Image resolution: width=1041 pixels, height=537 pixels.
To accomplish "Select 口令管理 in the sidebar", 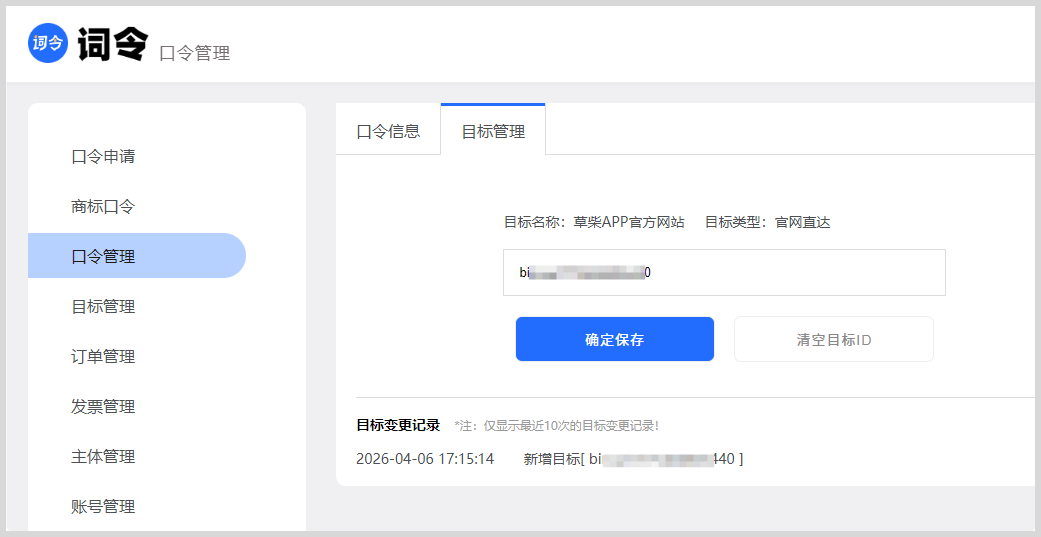I will 137,256.
